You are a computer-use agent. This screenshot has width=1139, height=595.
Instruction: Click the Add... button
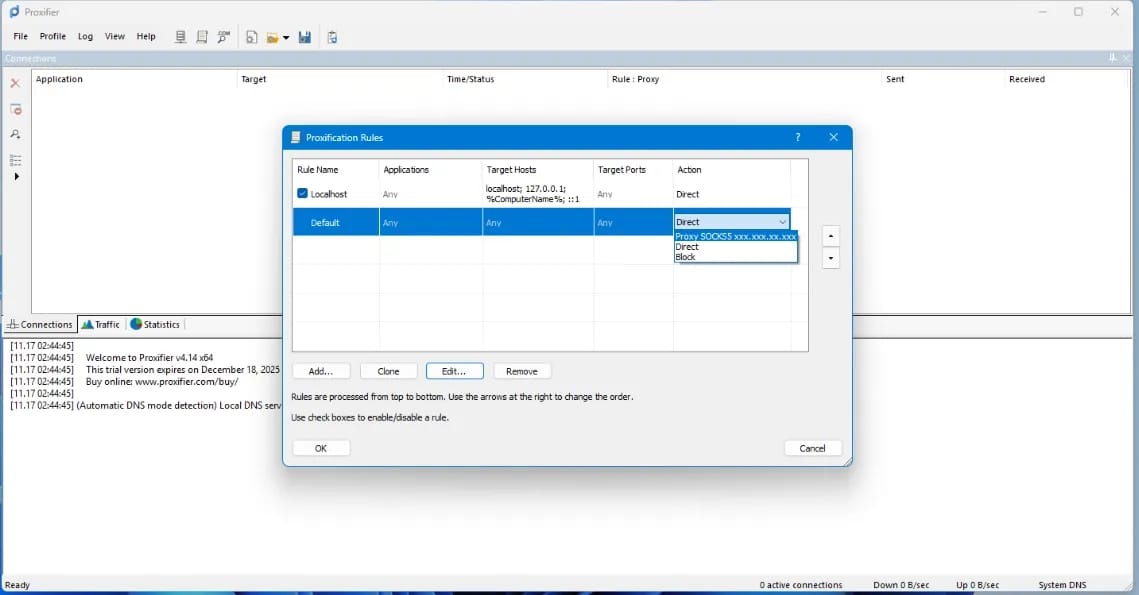click(x=321, y=371)
